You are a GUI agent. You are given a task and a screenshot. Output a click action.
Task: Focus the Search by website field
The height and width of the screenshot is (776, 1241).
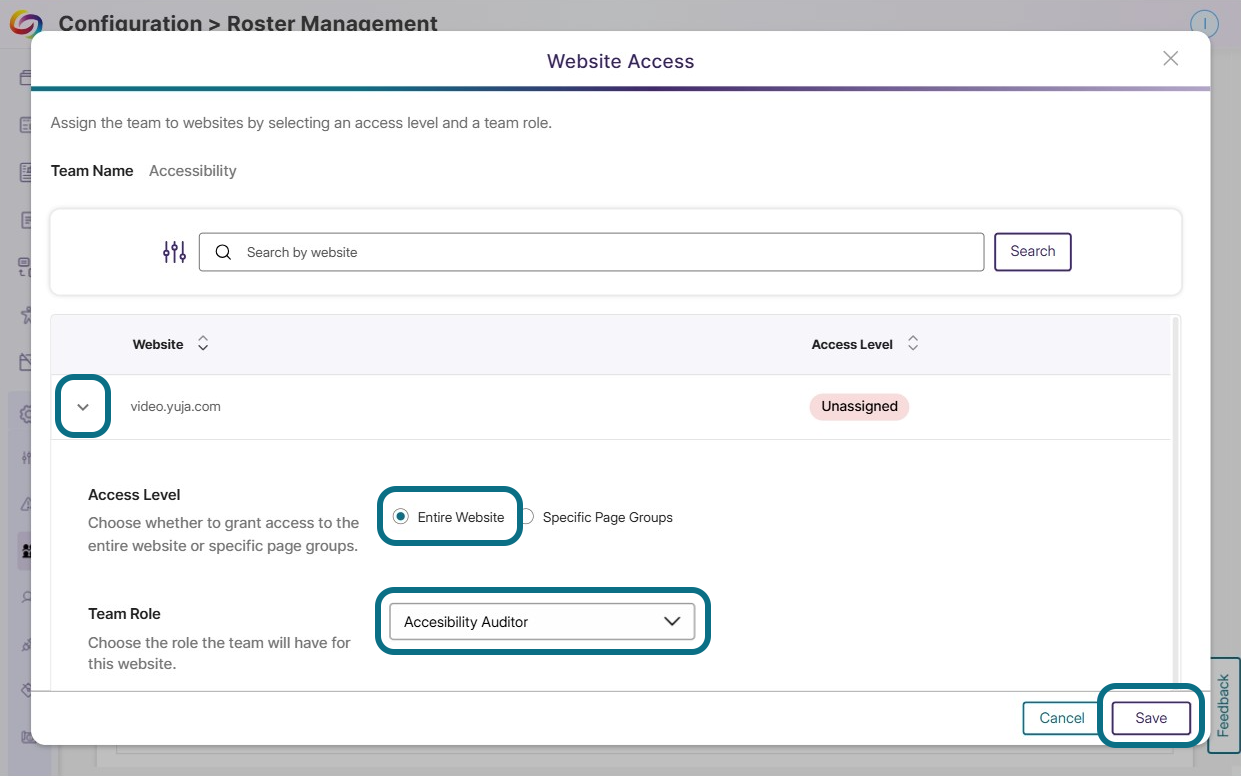[x=592, y=252]
